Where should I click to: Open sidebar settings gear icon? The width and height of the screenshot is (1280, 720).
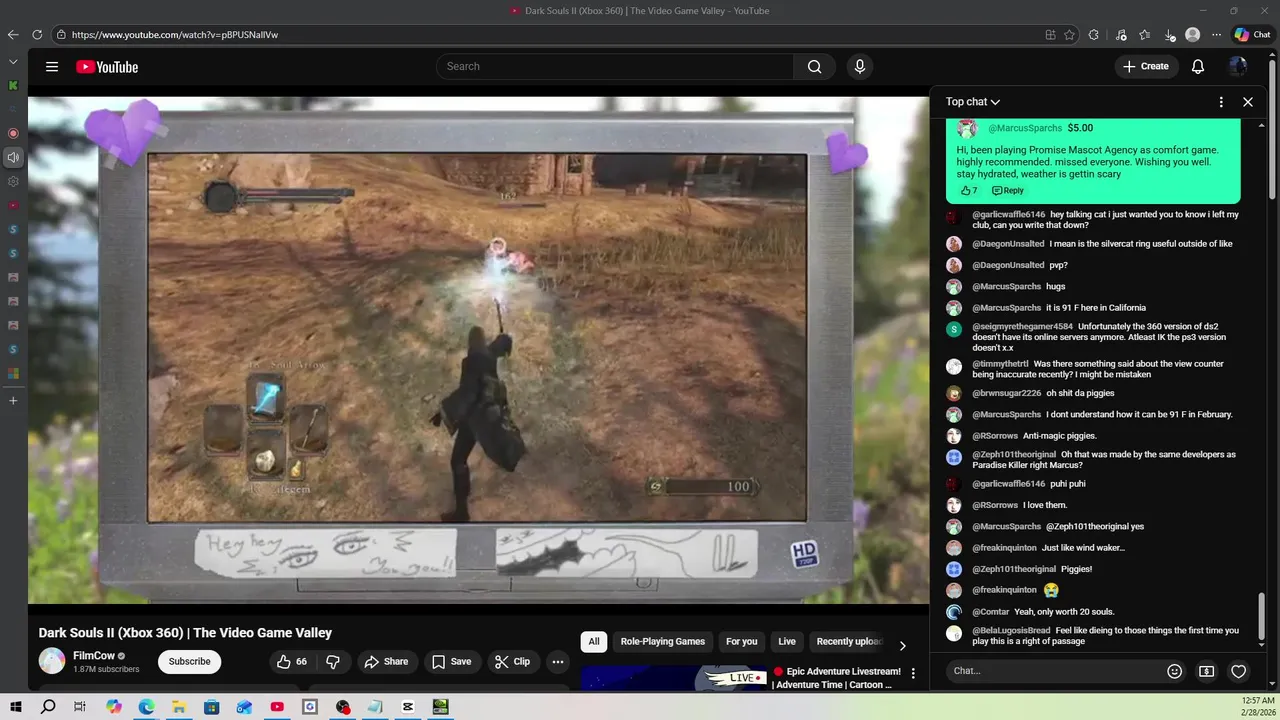[13, 181]
